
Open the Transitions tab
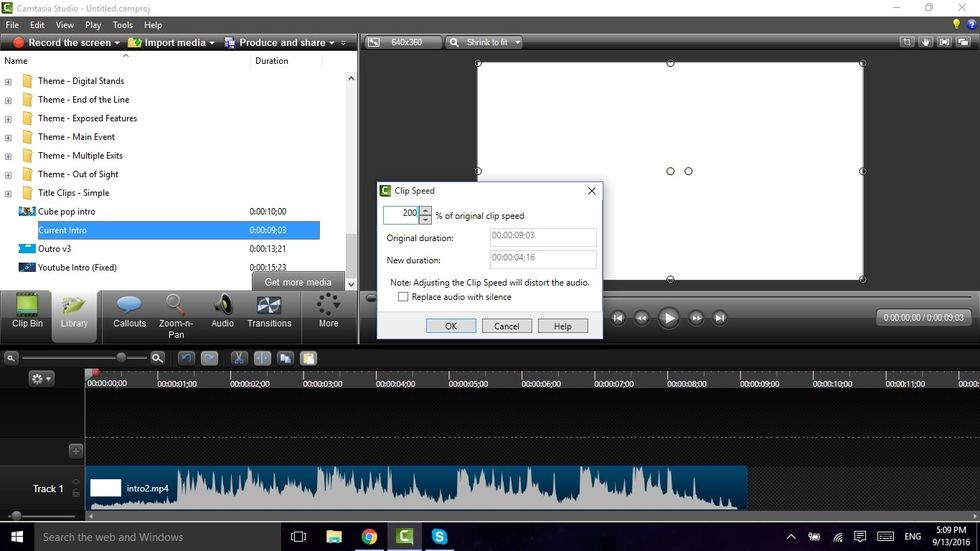click(269, 311)
